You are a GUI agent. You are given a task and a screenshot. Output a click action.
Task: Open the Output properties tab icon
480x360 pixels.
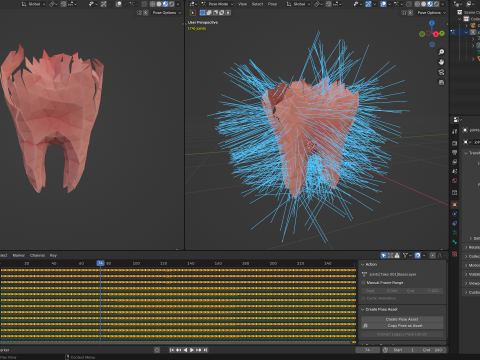[x=455, y=152]
